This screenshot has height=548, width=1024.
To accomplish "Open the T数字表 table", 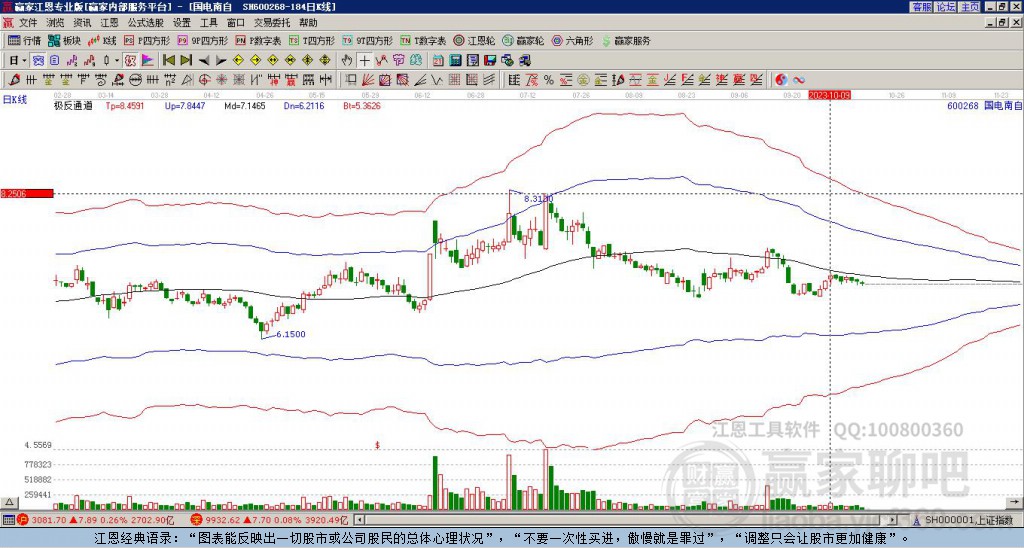I will point(423,40).
